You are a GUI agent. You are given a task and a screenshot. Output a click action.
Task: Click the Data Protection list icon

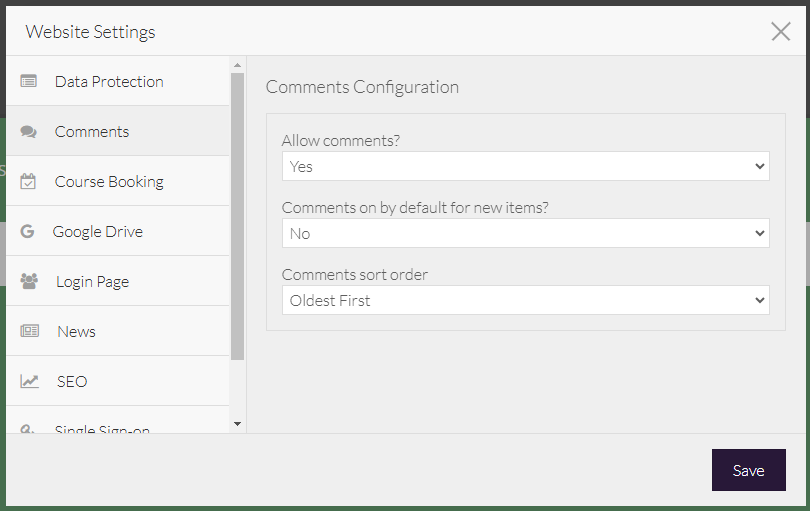29,81
